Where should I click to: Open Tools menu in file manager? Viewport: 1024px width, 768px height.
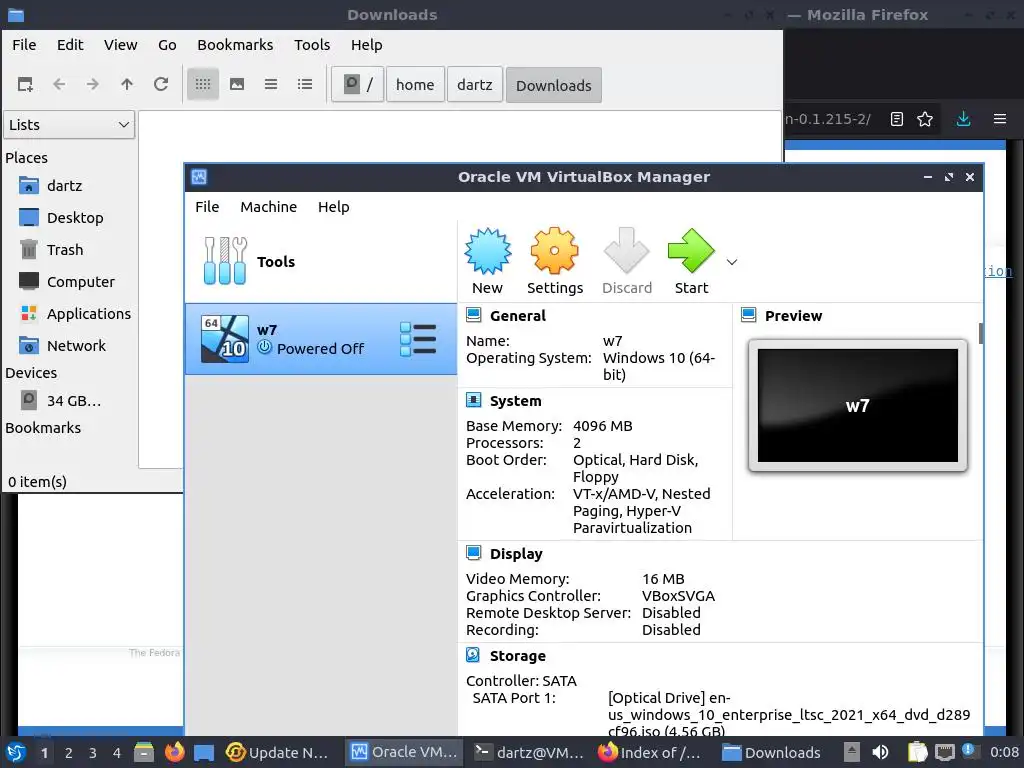click(x=312, y=45)
